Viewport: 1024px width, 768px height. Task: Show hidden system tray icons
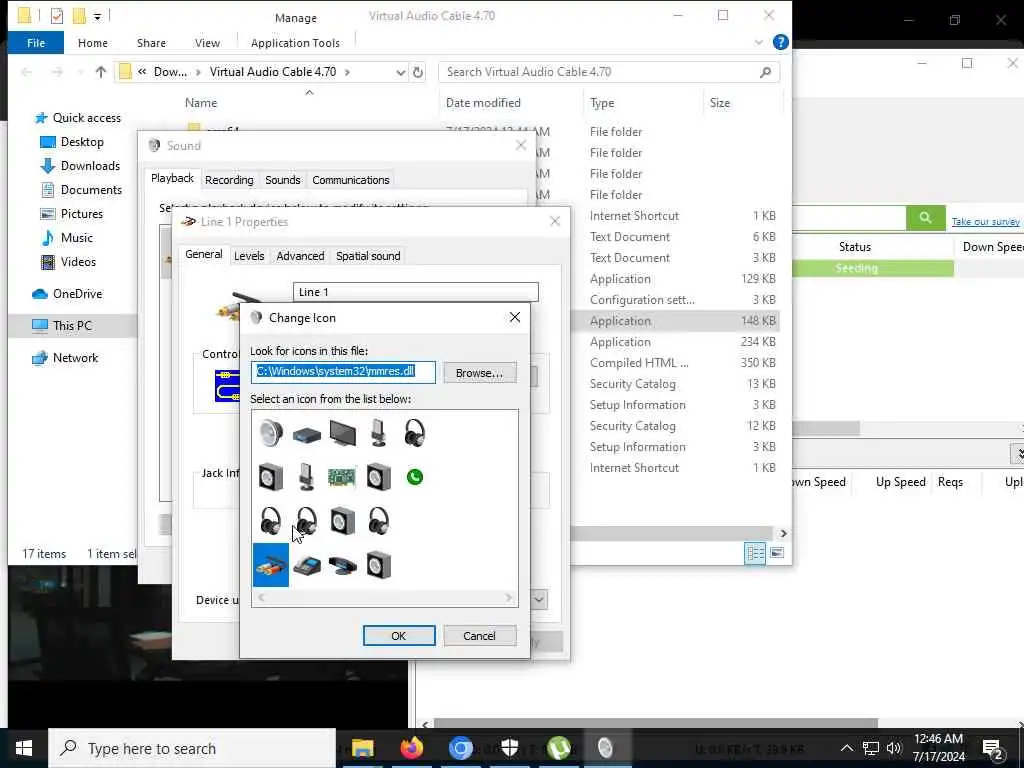(846, 748)
